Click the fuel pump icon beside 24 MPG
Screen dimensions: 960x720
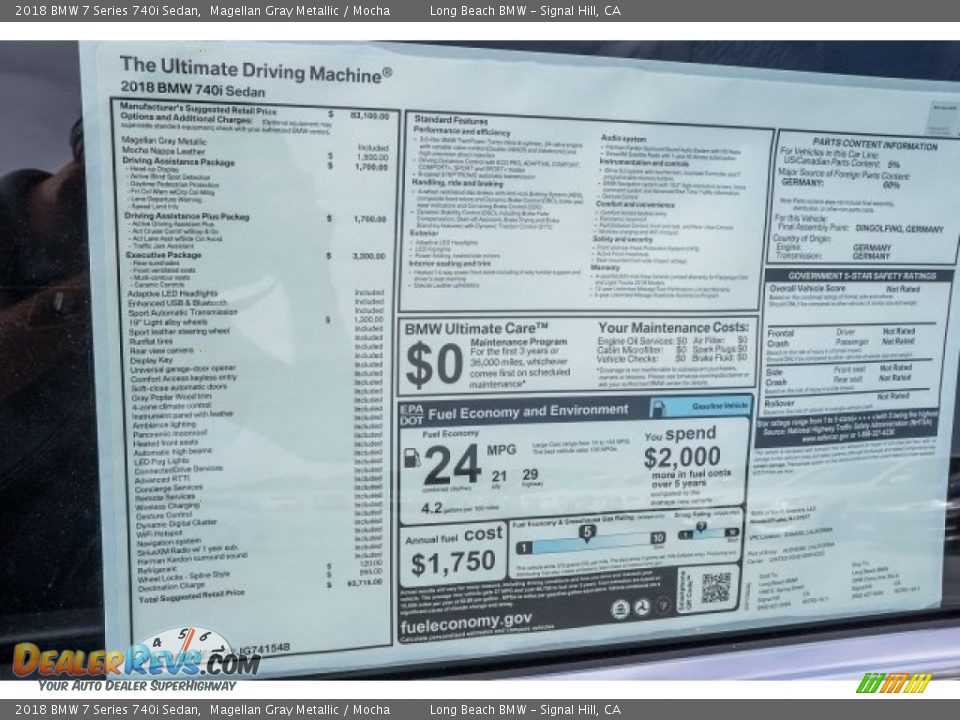click(x=411, y=458)
